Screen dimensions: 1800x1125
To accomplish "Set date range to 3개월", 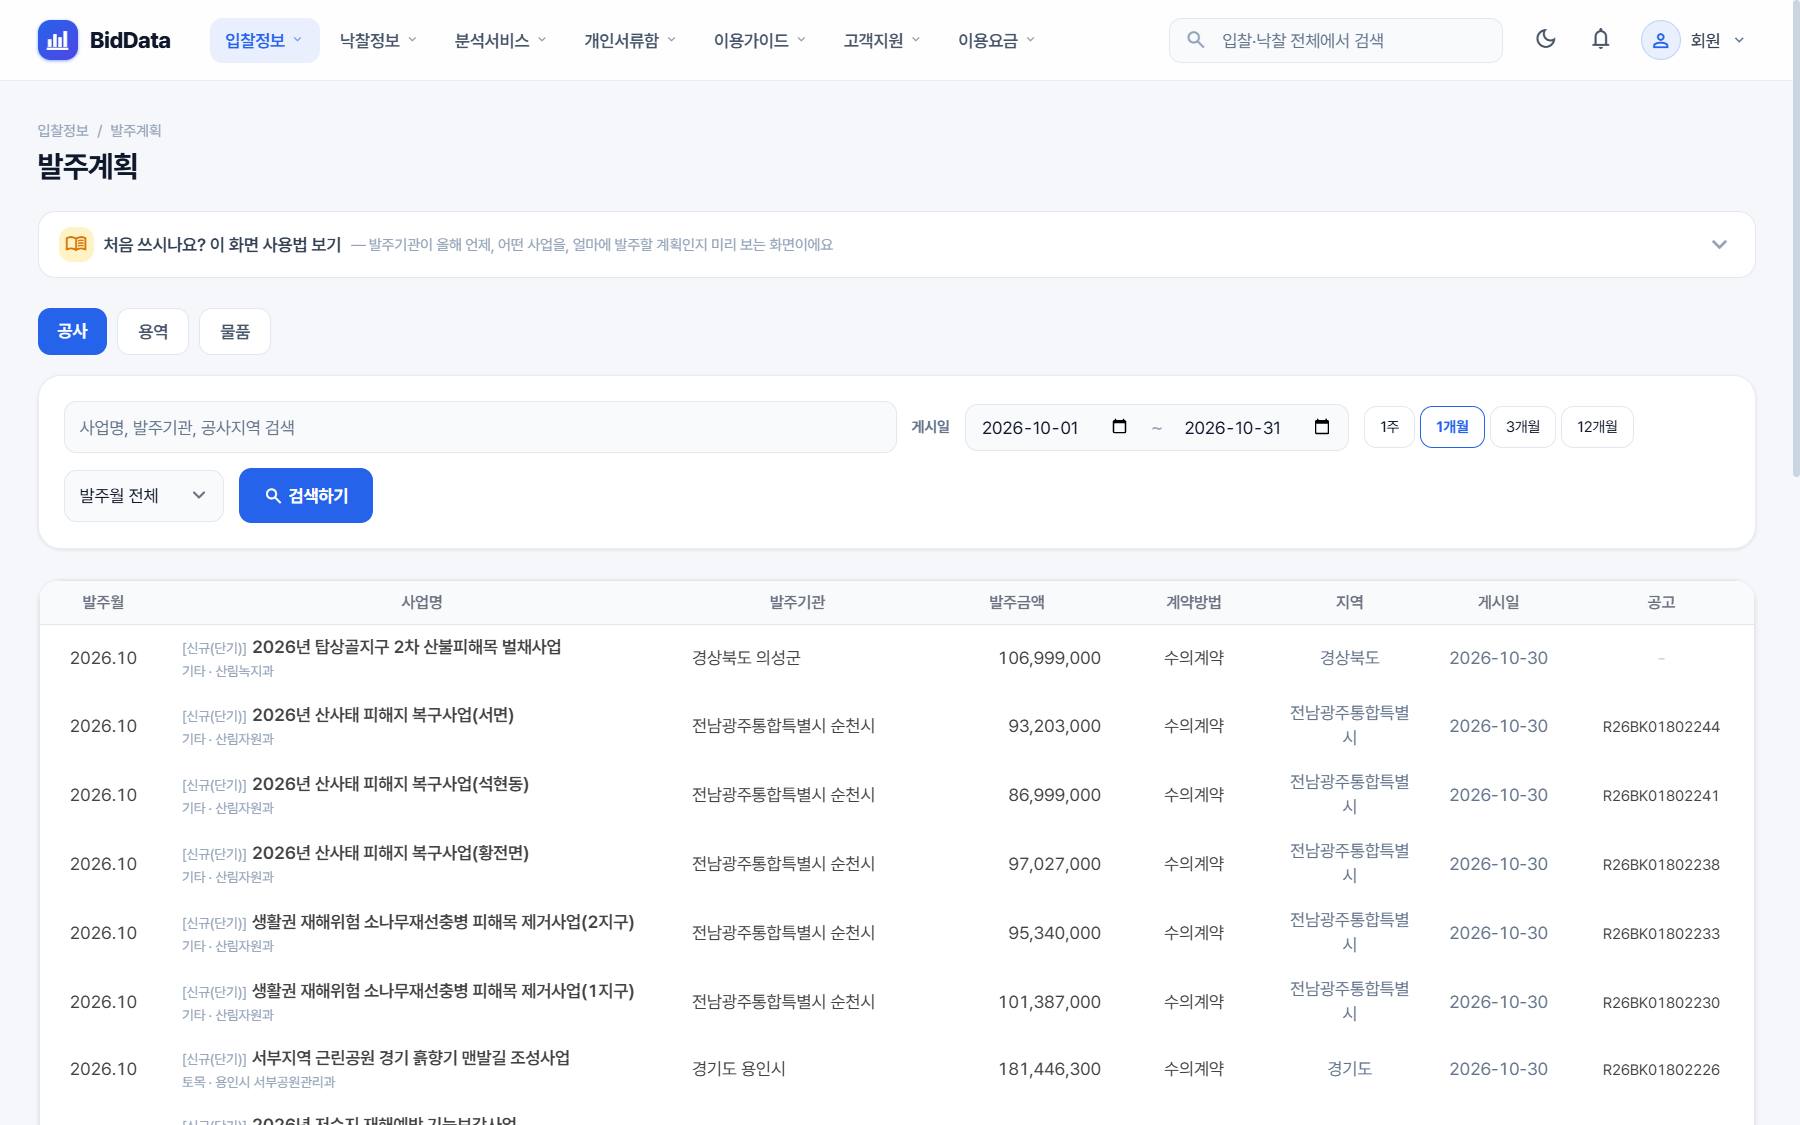I will click(x=1523, y=427).
